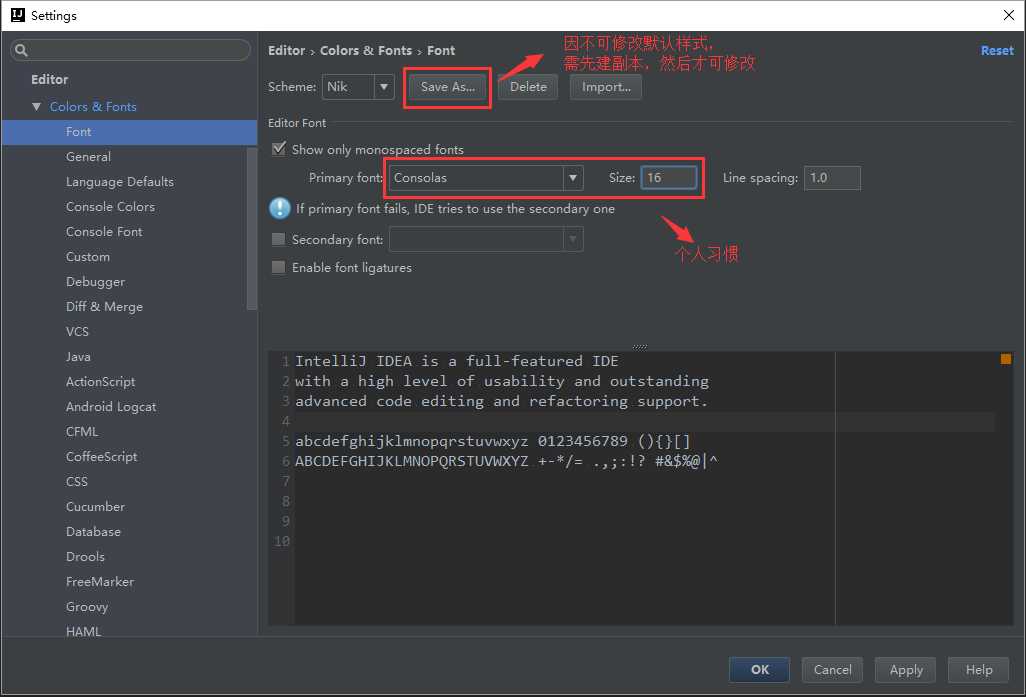Image resolution: width=1026 pixels, height=697 pixels.
Task: Click the orange inspection marker in preview
Action: 1006,359
